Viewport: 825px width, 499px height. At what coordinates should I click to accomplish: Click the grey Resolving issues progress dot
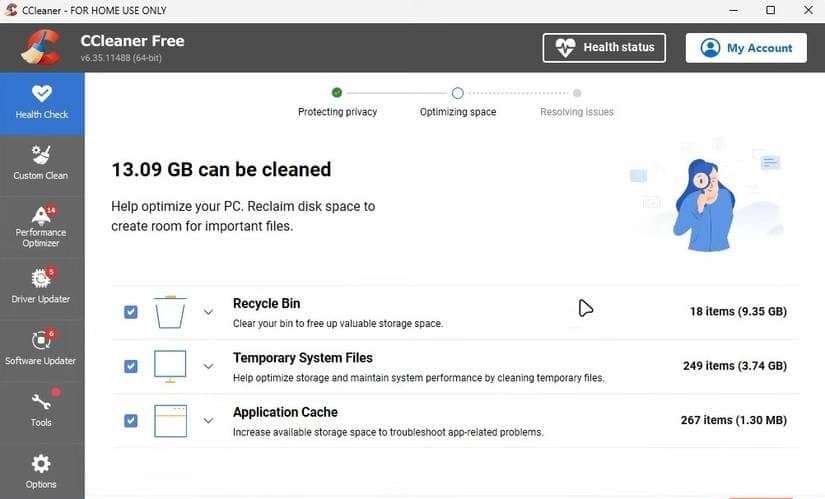tap(577, 93)
